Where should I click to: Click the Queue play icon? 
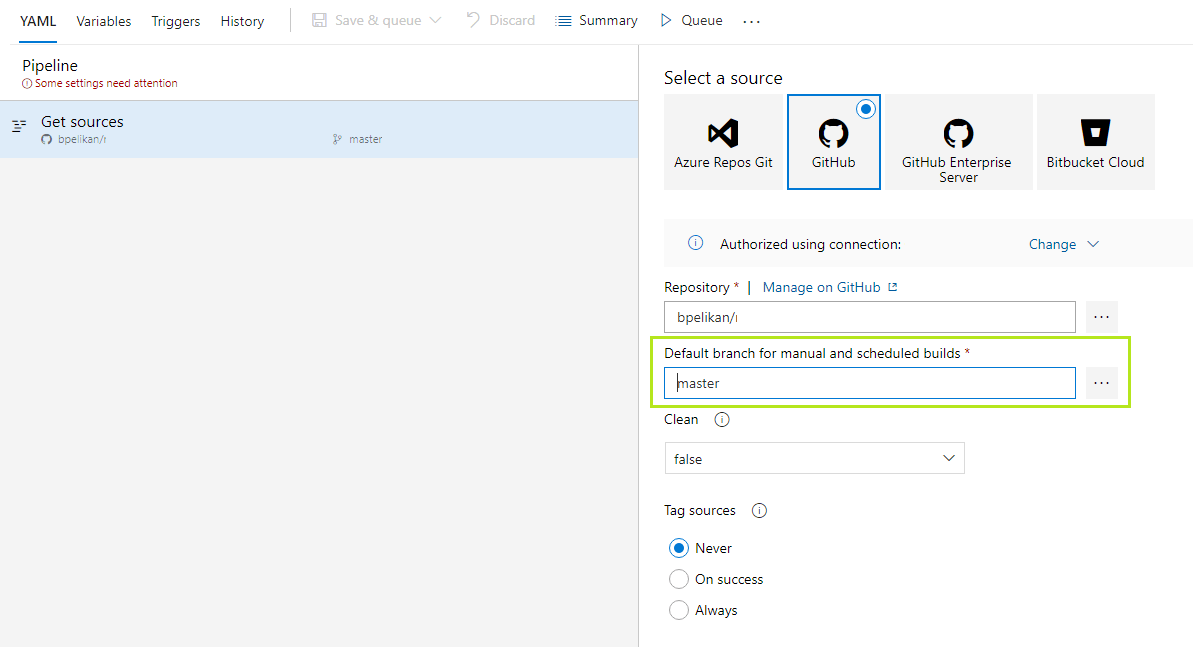(666, 21)
